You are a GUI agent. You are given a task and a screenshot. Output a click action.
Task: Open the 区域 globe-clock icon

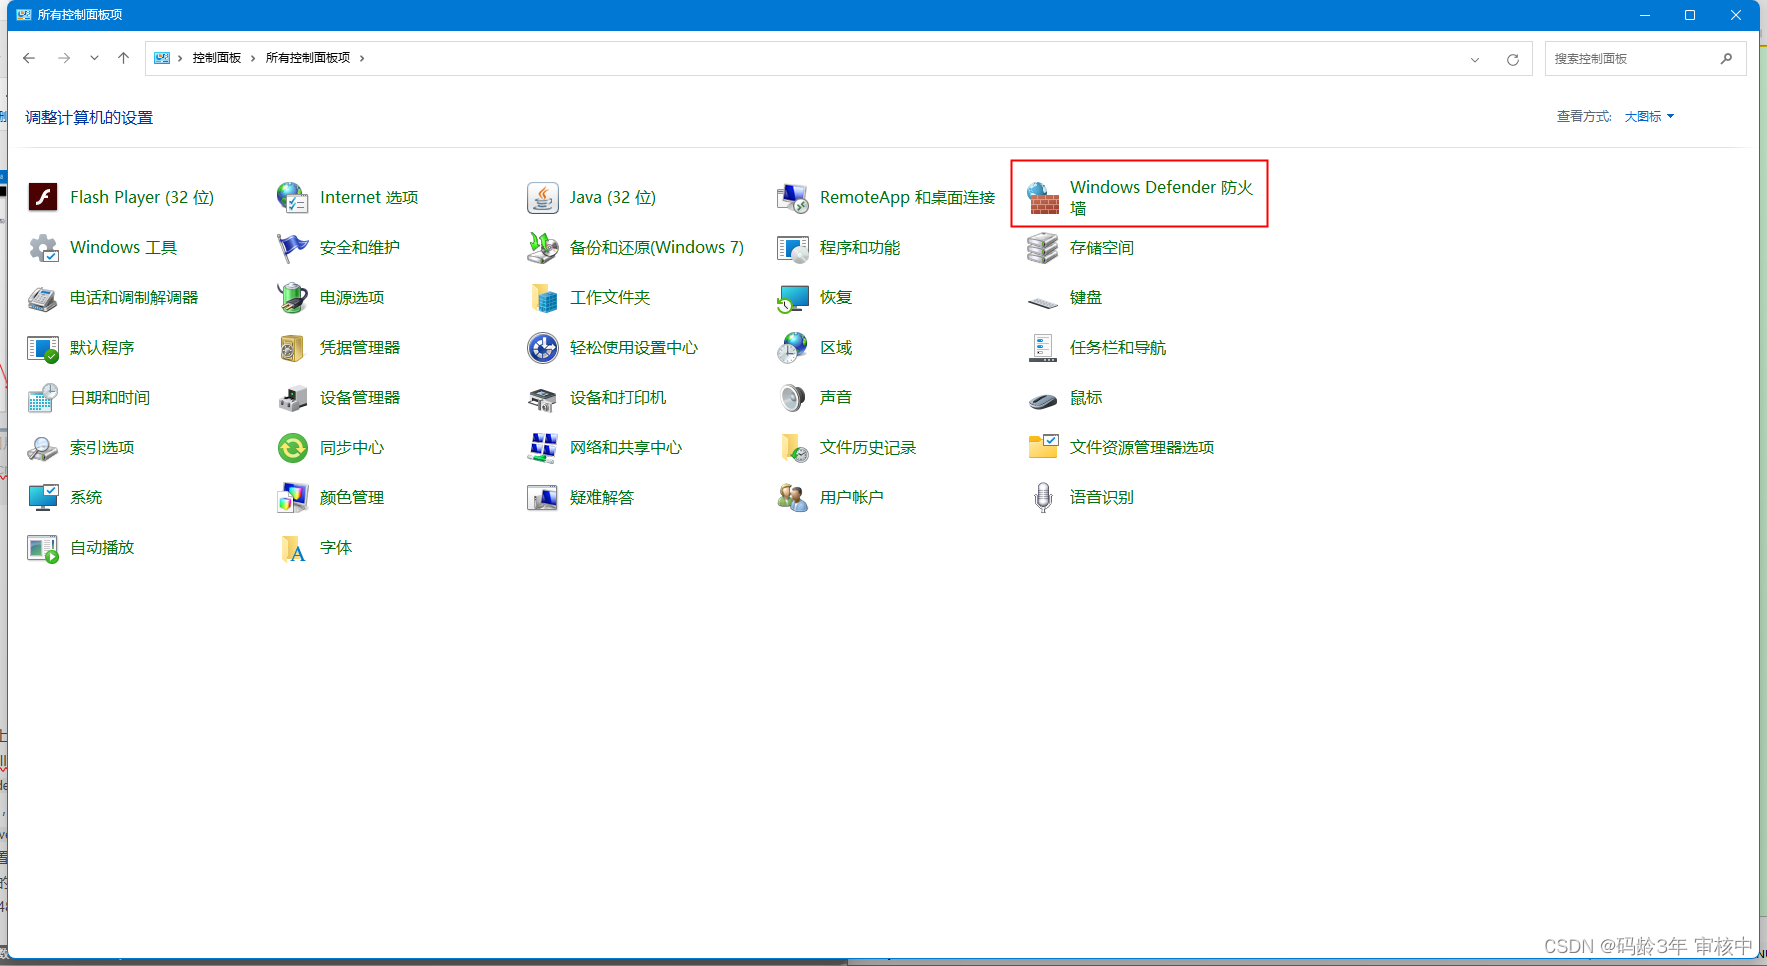point(793,348)
